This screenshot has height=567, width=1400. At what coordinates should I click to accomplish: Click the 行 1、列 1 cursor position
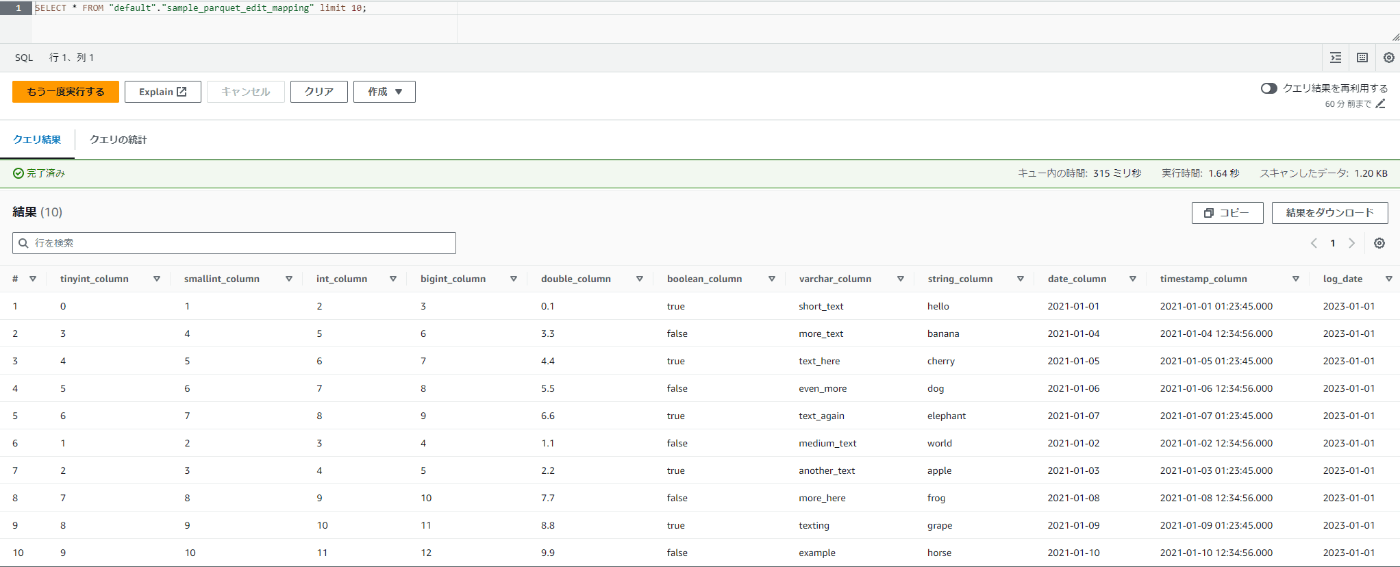click(72, 58)
